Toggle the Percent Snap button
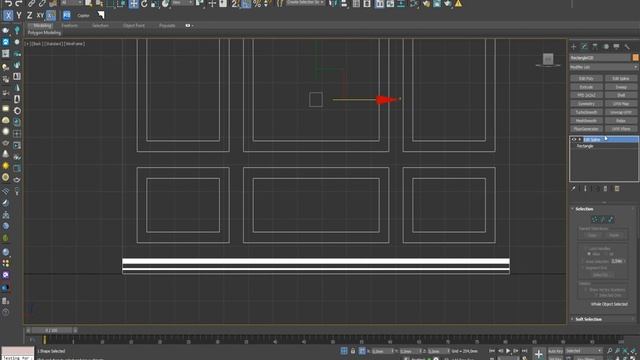The image size is (640, 360). pos(257,4)
